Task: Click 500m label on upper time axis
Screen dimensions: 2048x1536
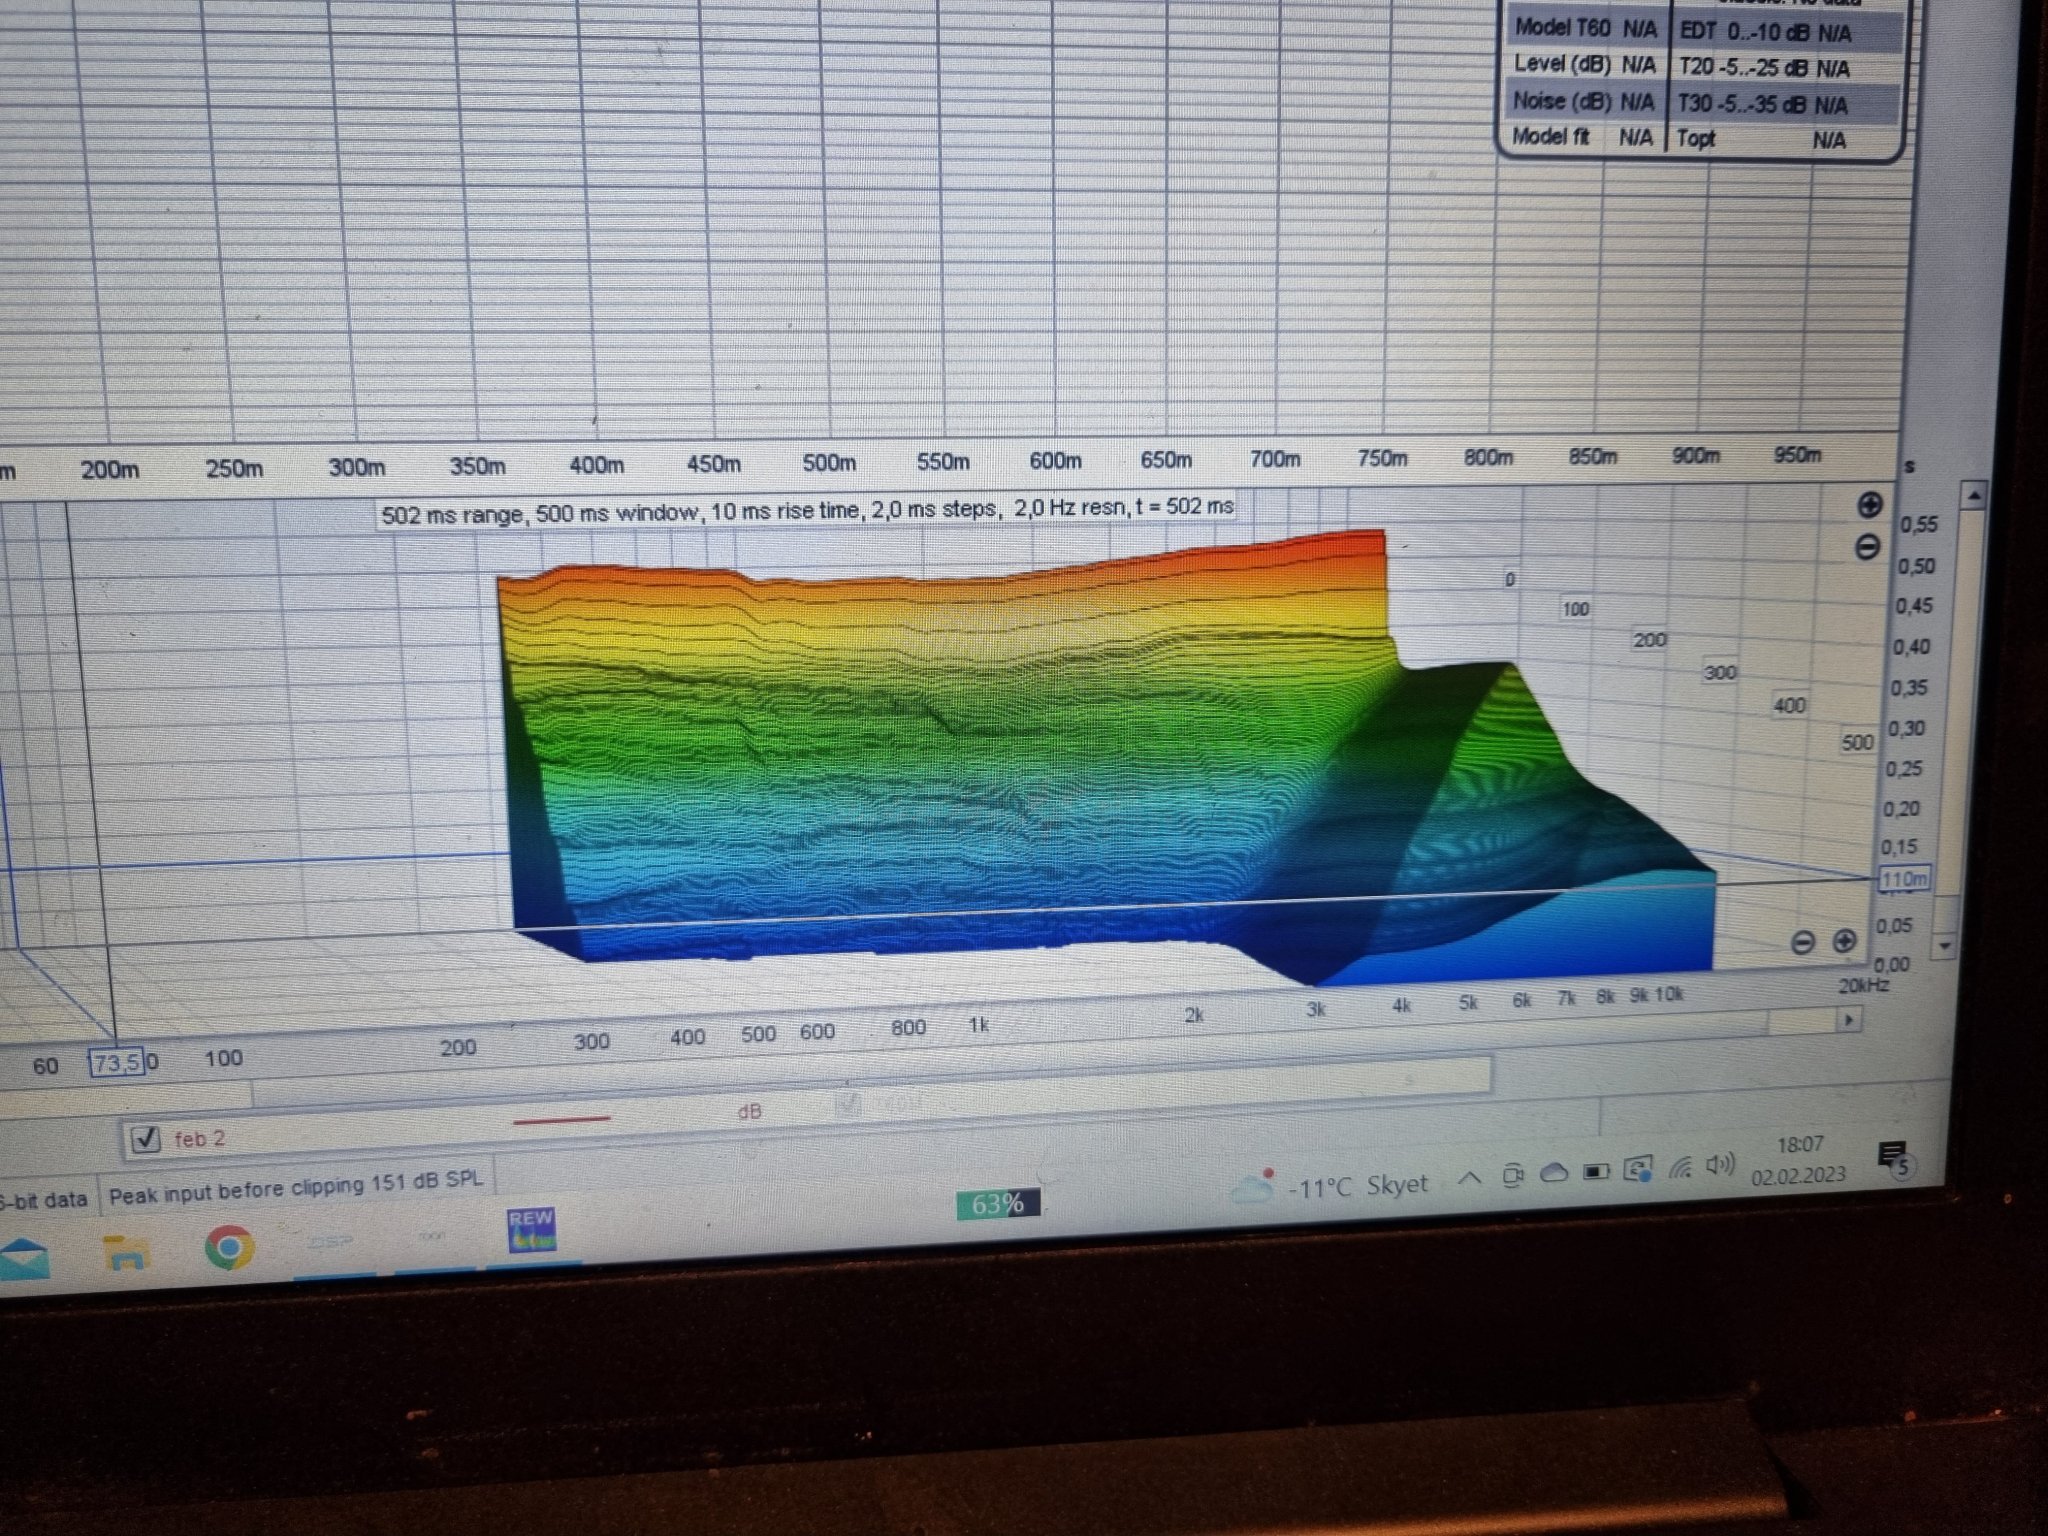Action: (829, 463)
